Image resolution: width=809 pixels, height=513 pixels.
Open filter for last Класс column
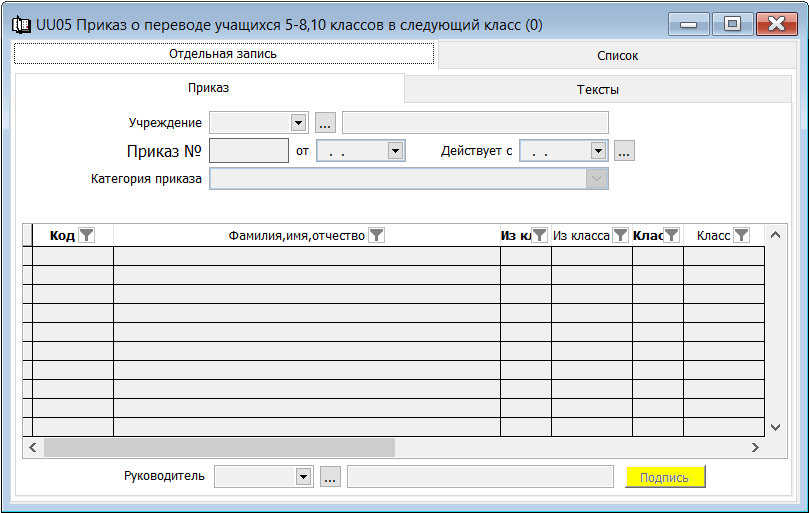741,235
